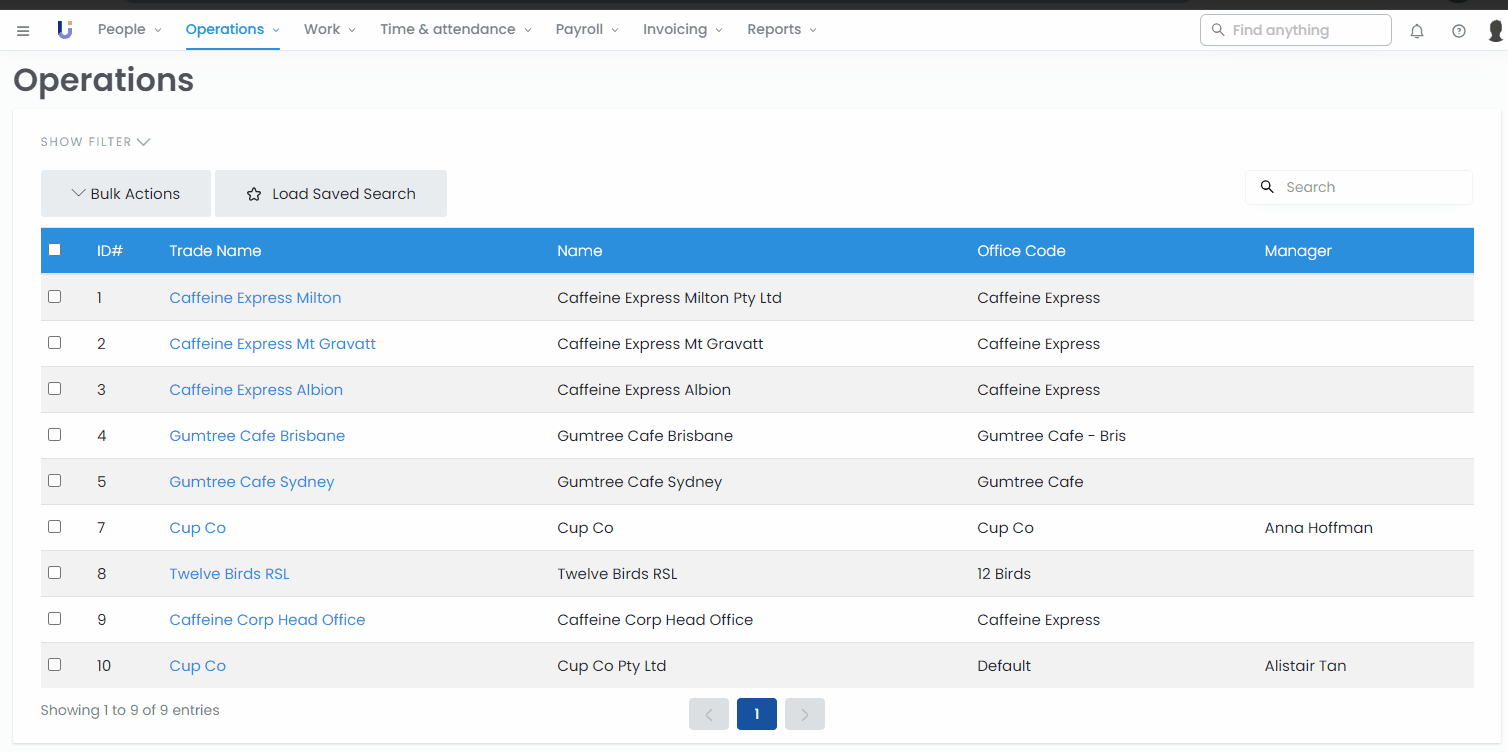Click the app logo home icon
Screen dimensions: 1508x752
[x=65, y=30]
